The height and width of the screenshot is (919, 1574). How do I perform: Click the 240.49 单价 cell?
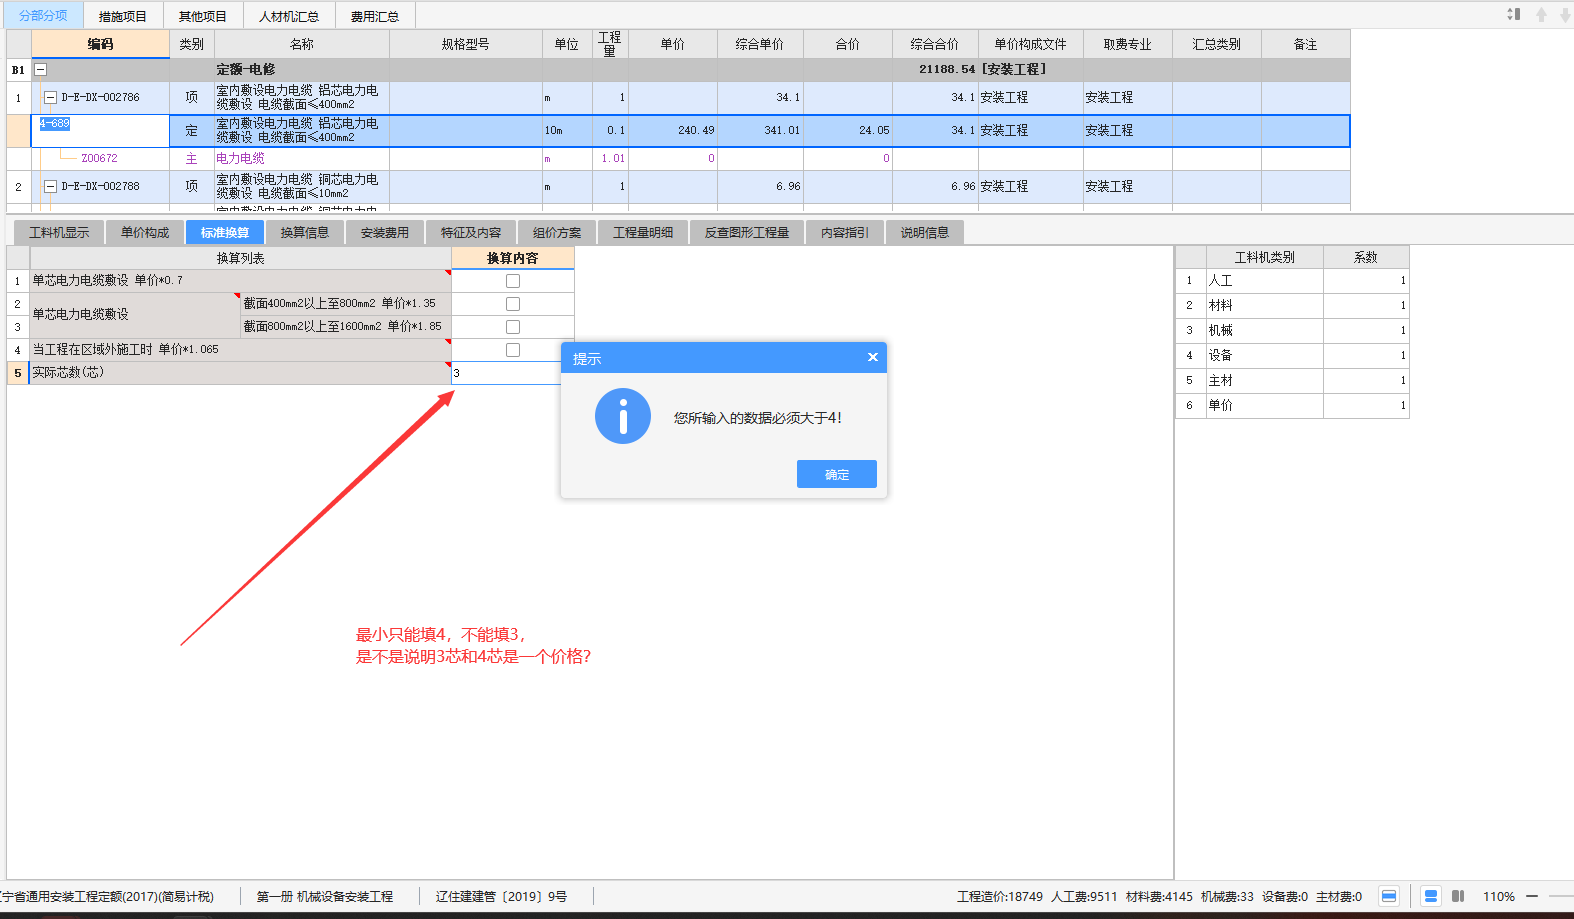(x=673, y=131)
